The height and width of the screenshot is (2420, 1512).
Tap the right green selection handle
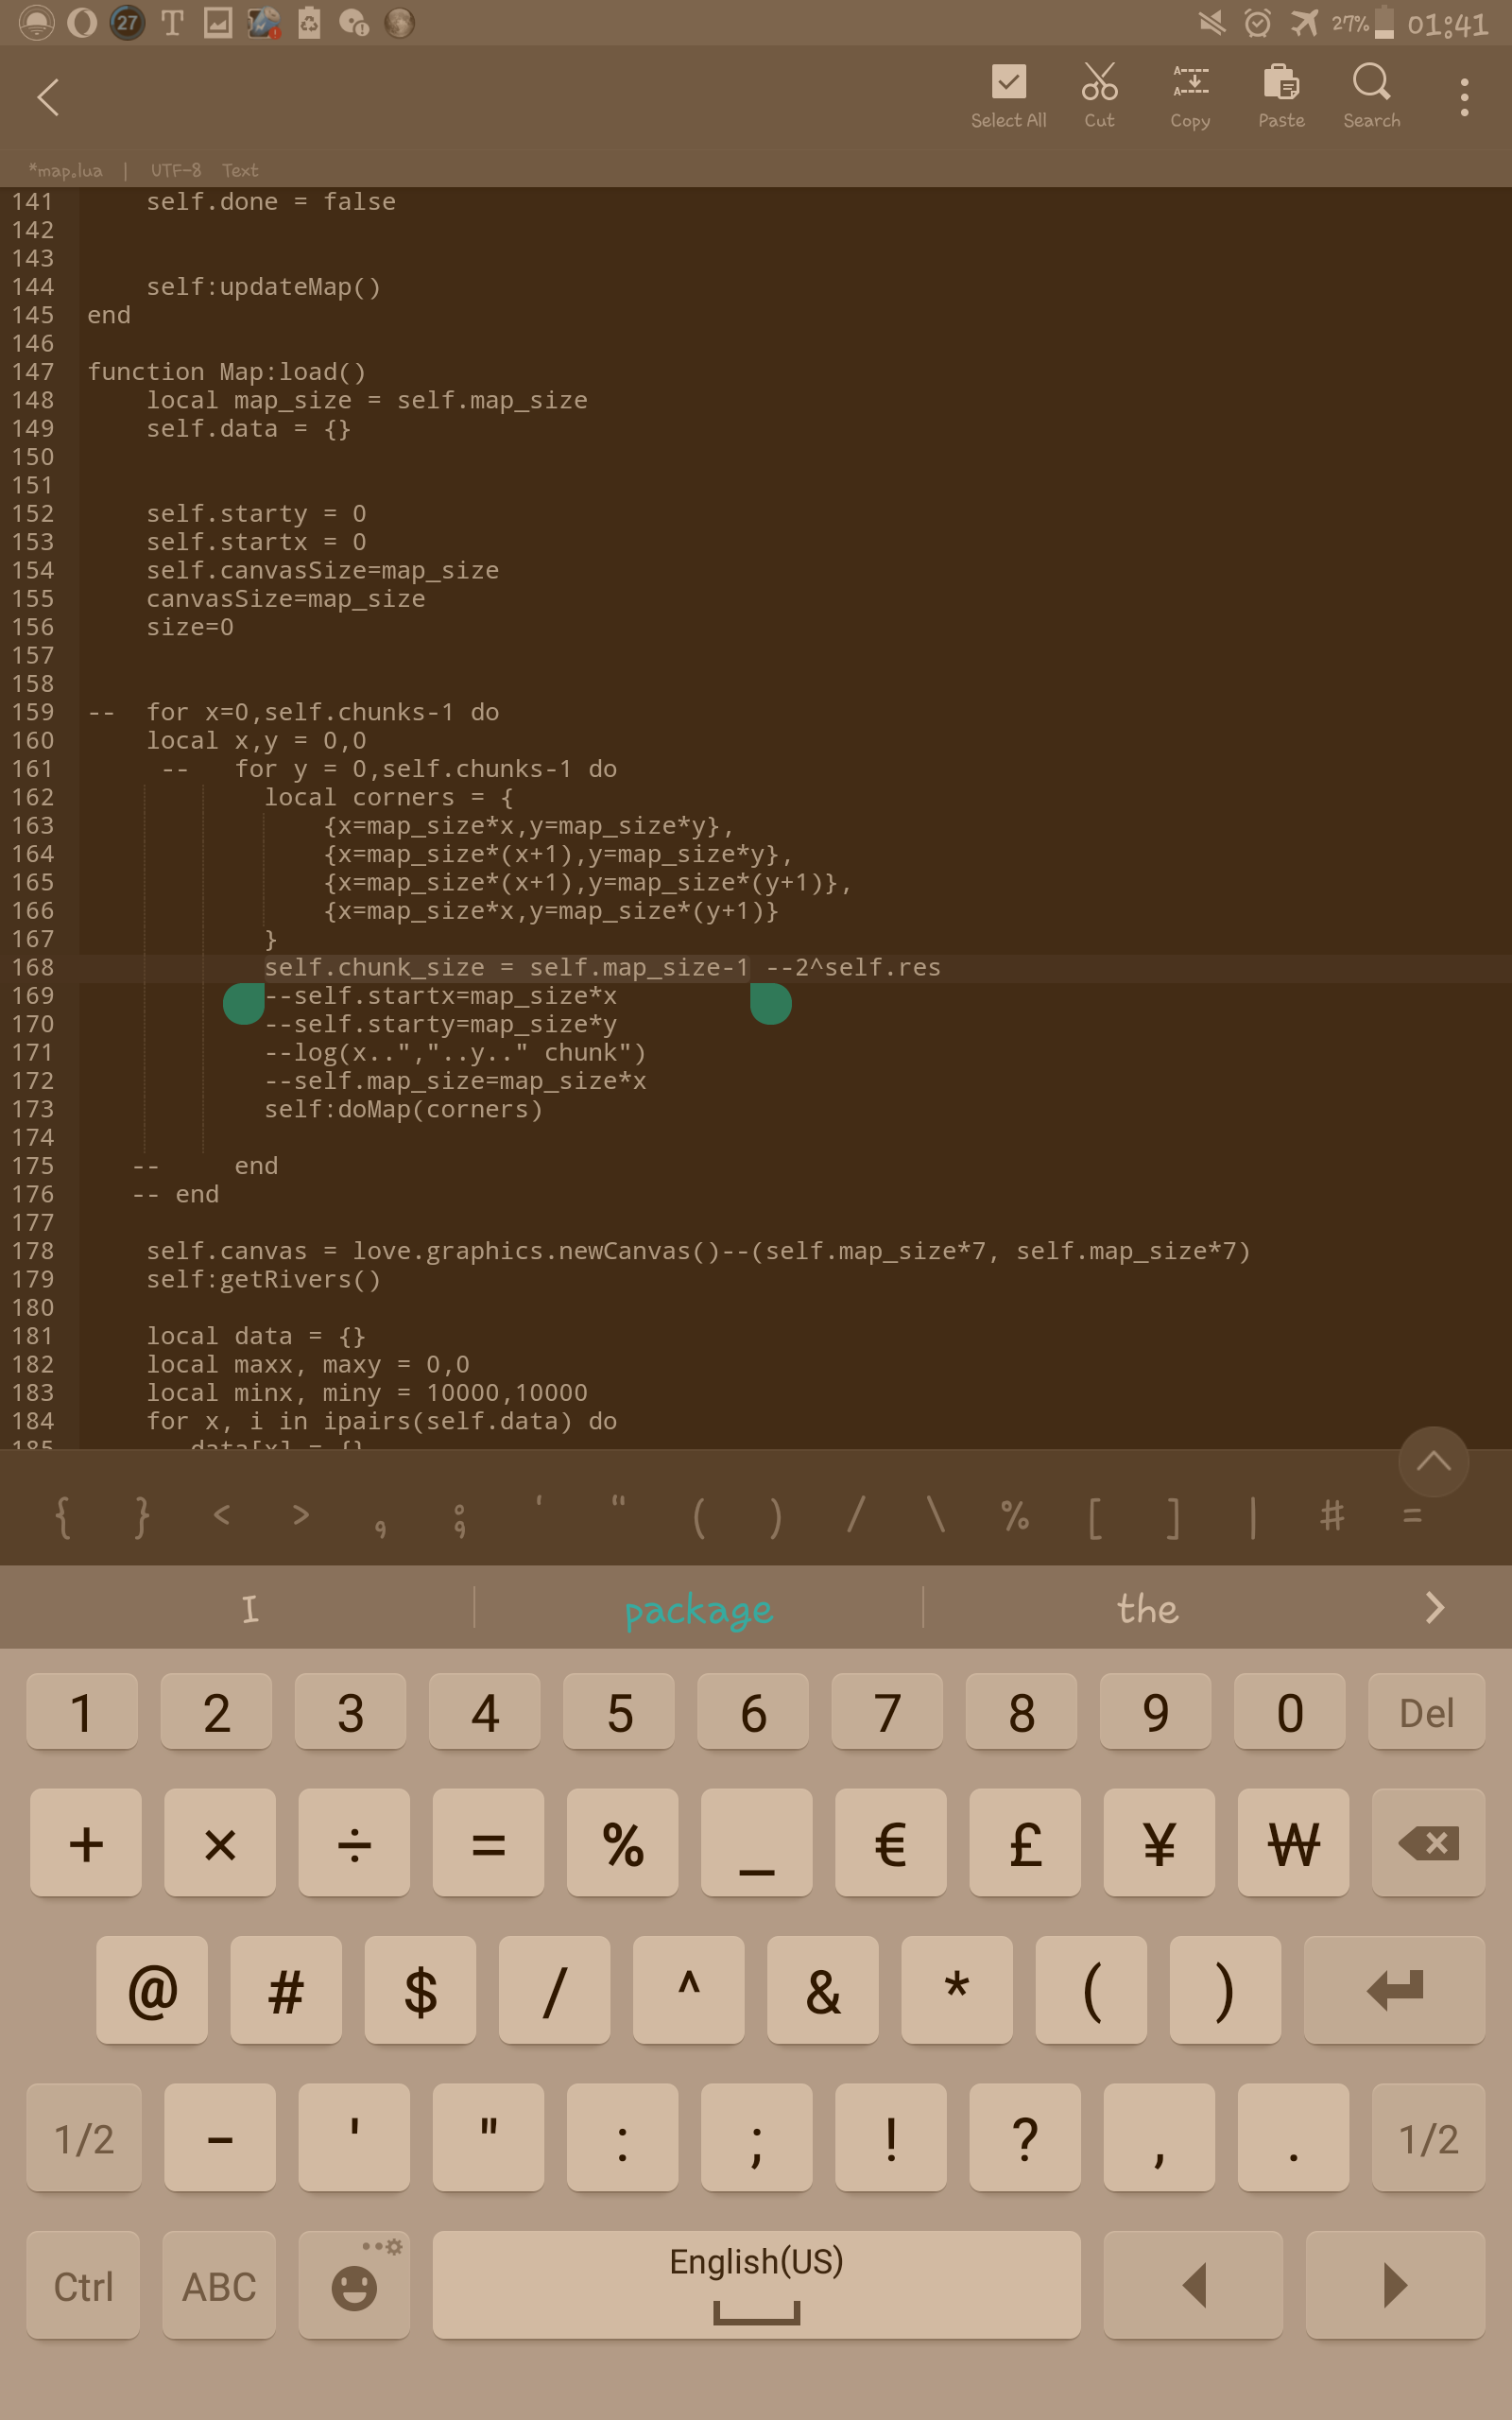click(x=771, y=1003)
